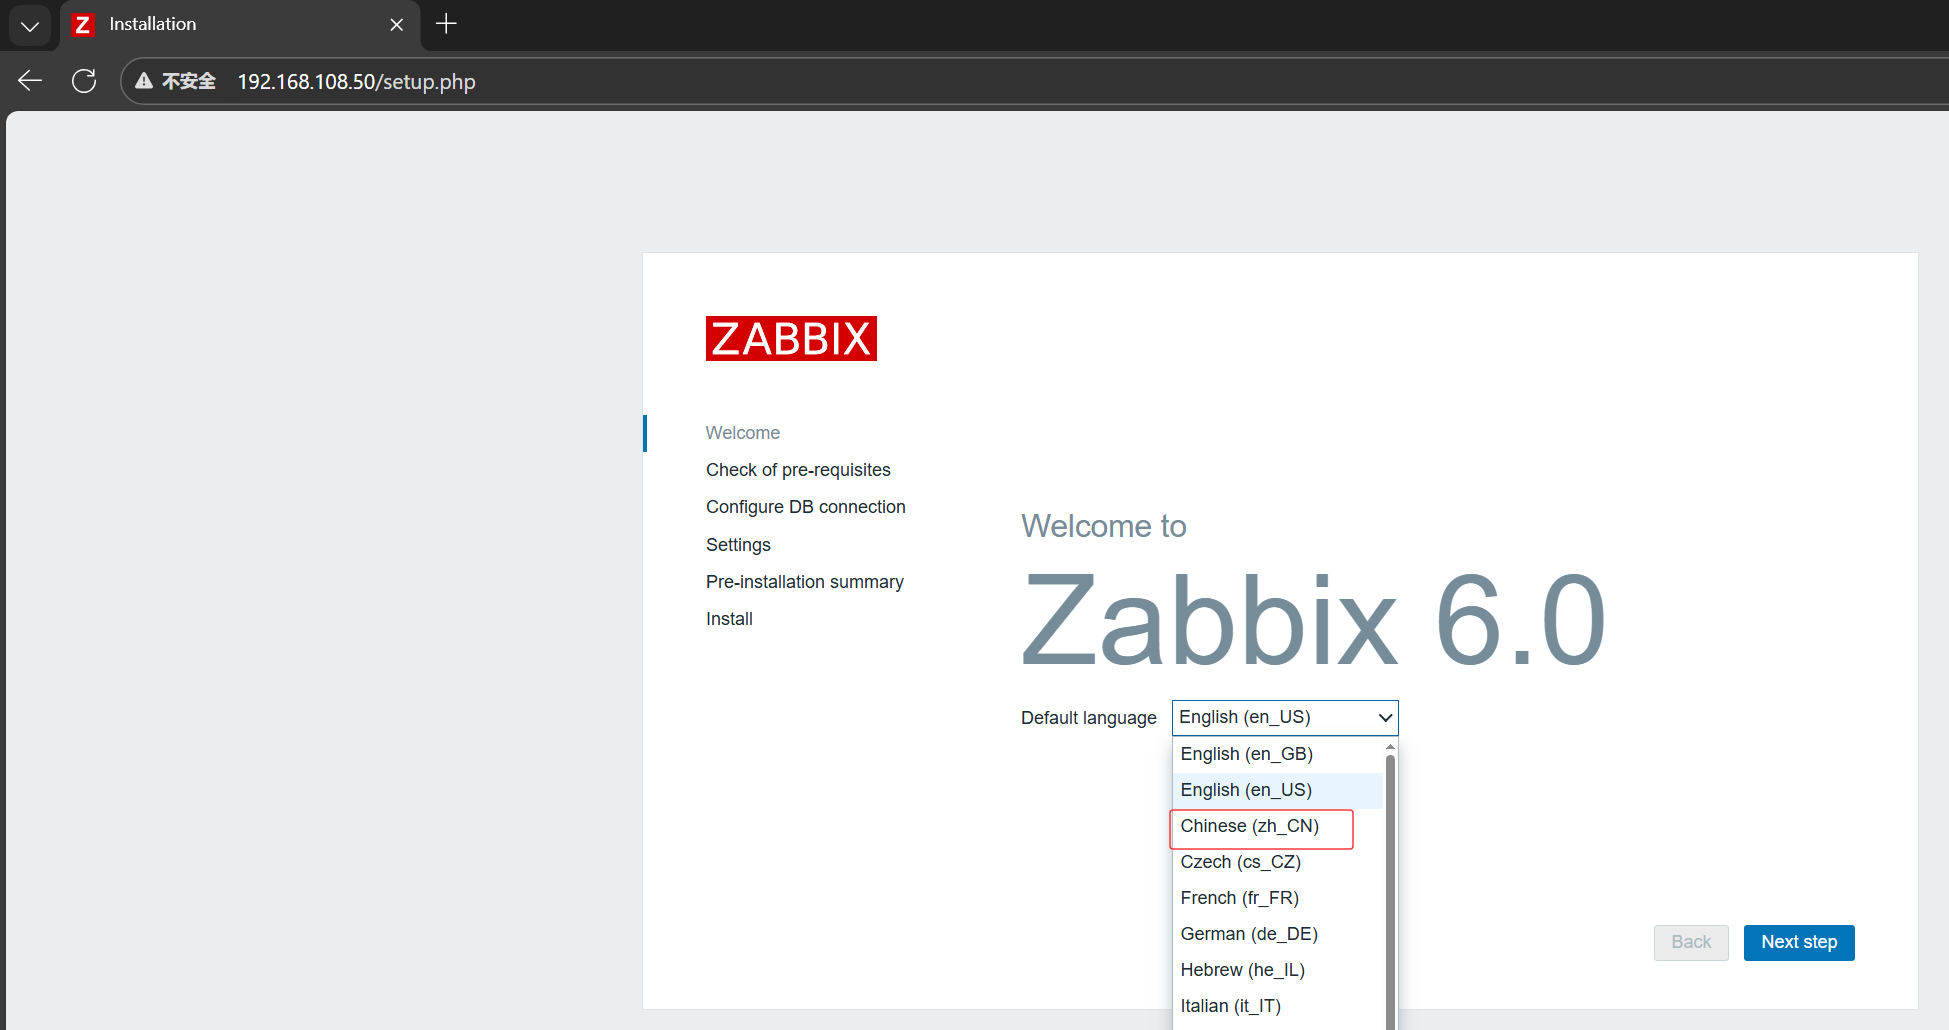This screenshot has width=1949, height=1030.
Task: Select German (de_DE) language
Action: point(1278,934)
